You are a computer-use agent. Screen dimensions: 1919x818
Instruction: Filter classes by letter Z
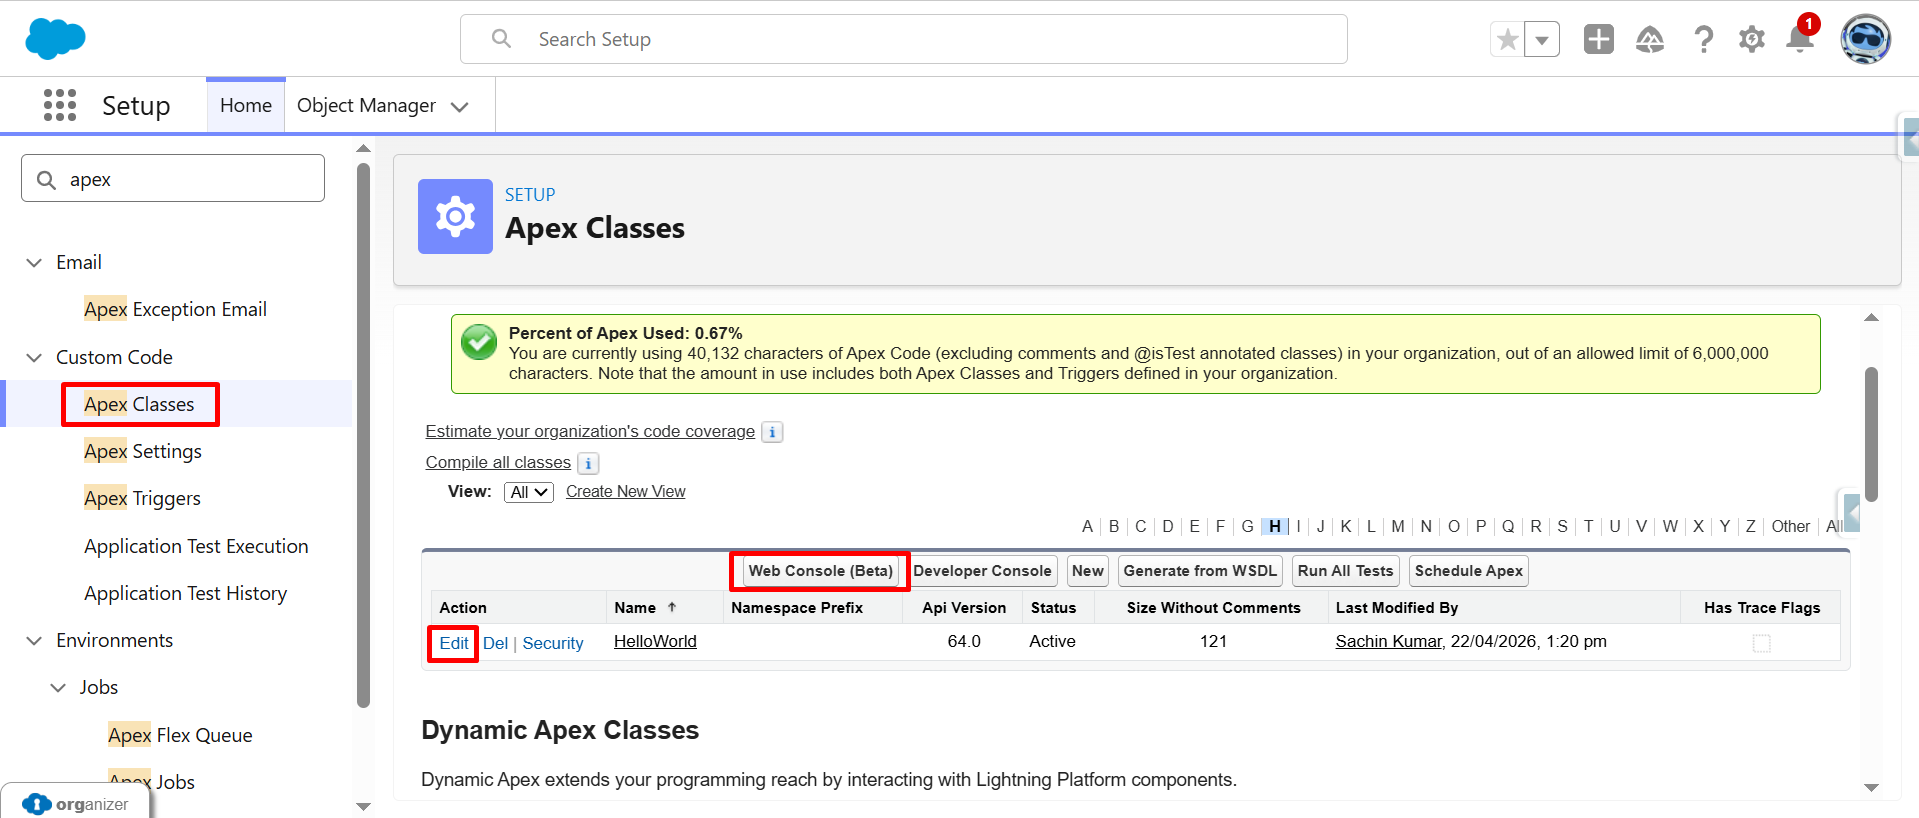pos(1750,526)
